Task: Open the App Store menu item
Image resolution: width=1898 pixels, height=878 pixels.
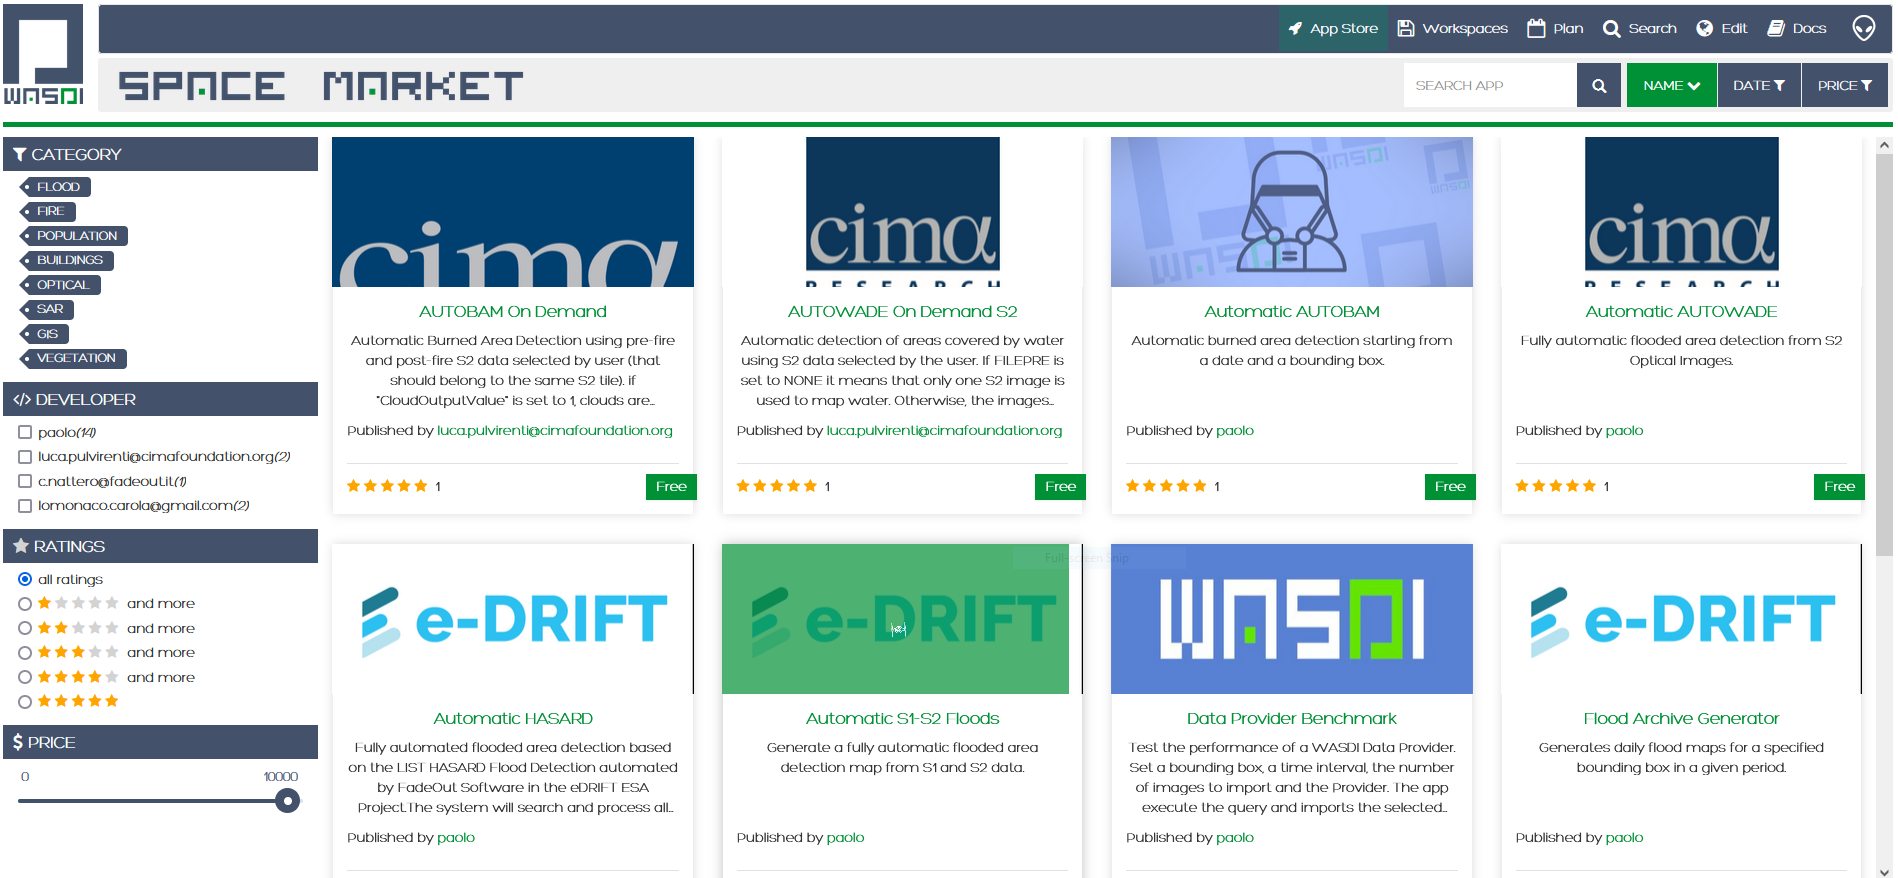Action: click(1332, 28)
